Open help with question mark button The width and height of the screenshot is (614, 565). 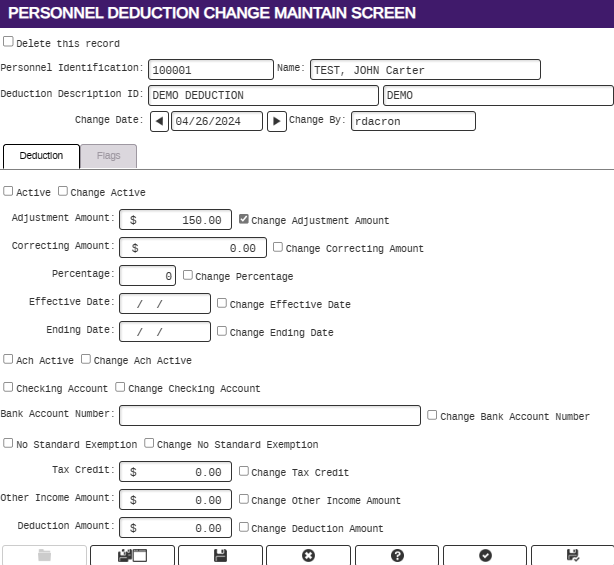point(397,555)
